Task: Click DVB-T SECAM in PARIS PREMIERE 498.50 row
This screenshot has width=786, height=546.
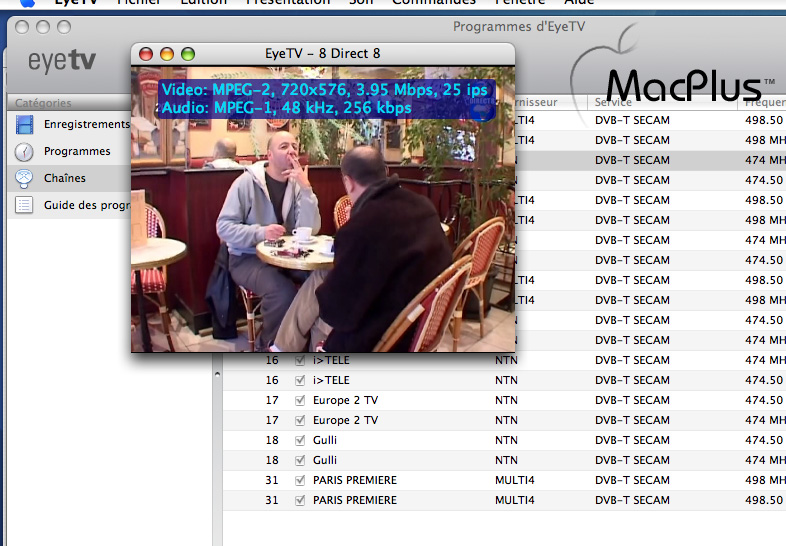Action: 632,500
